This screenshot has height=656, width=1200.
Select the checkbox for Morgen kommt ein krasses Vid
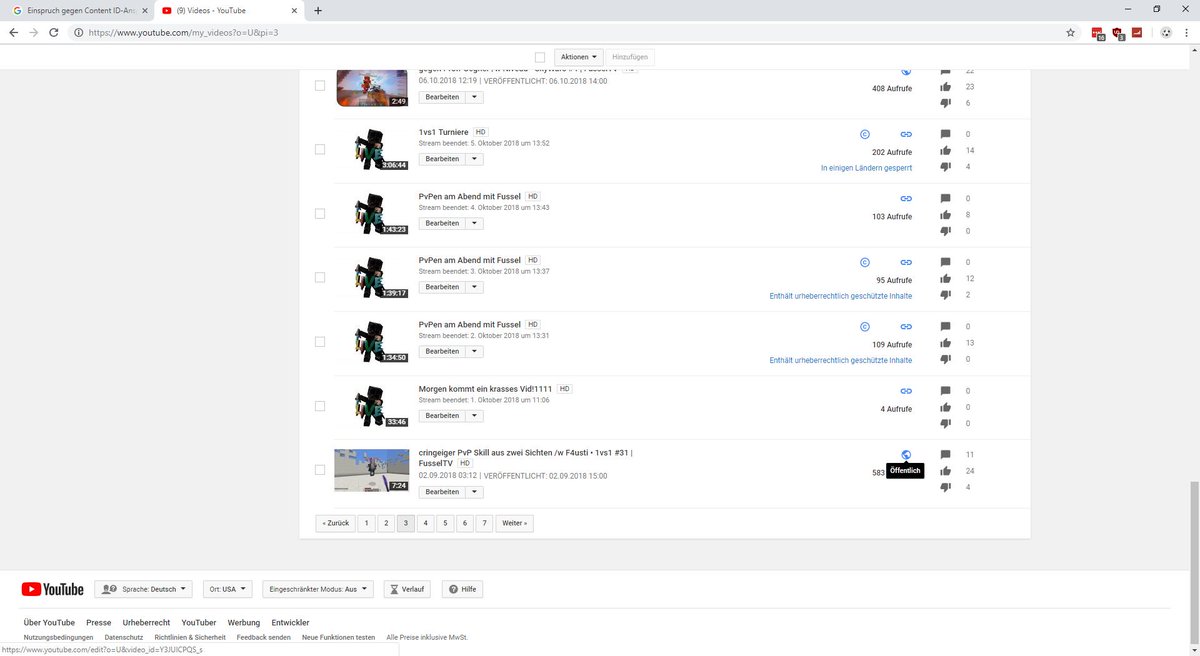pyautogui.click(x=320, y=406)
